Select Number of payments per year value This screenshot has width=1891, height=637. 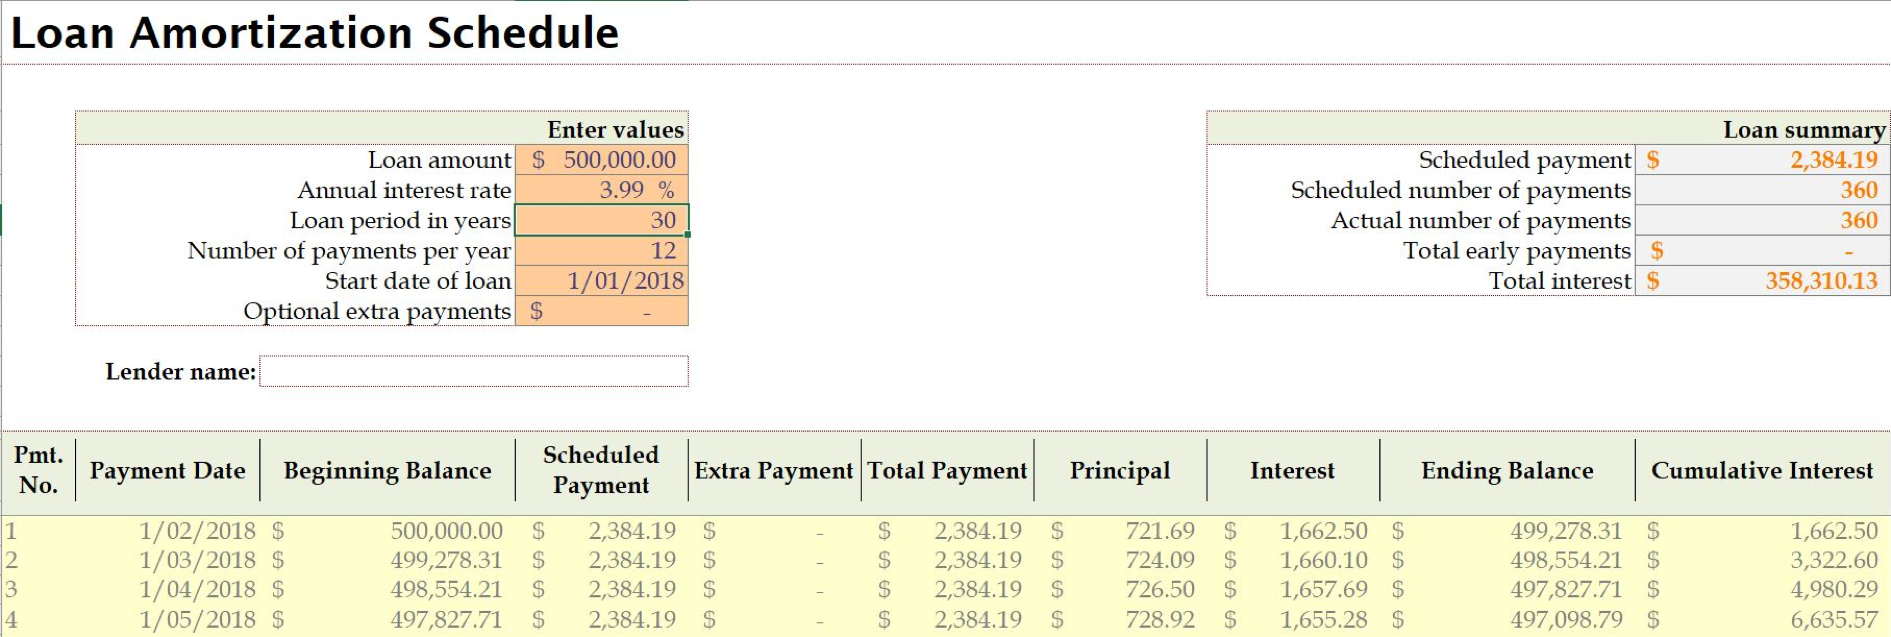601,251
